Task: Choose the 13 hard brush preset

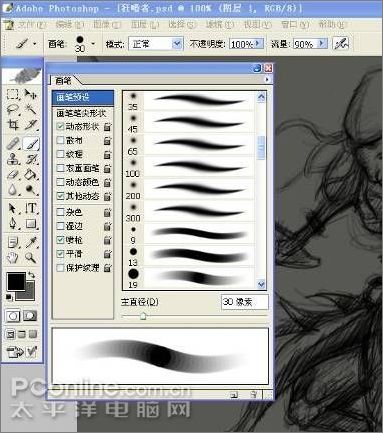Action: 189,256
